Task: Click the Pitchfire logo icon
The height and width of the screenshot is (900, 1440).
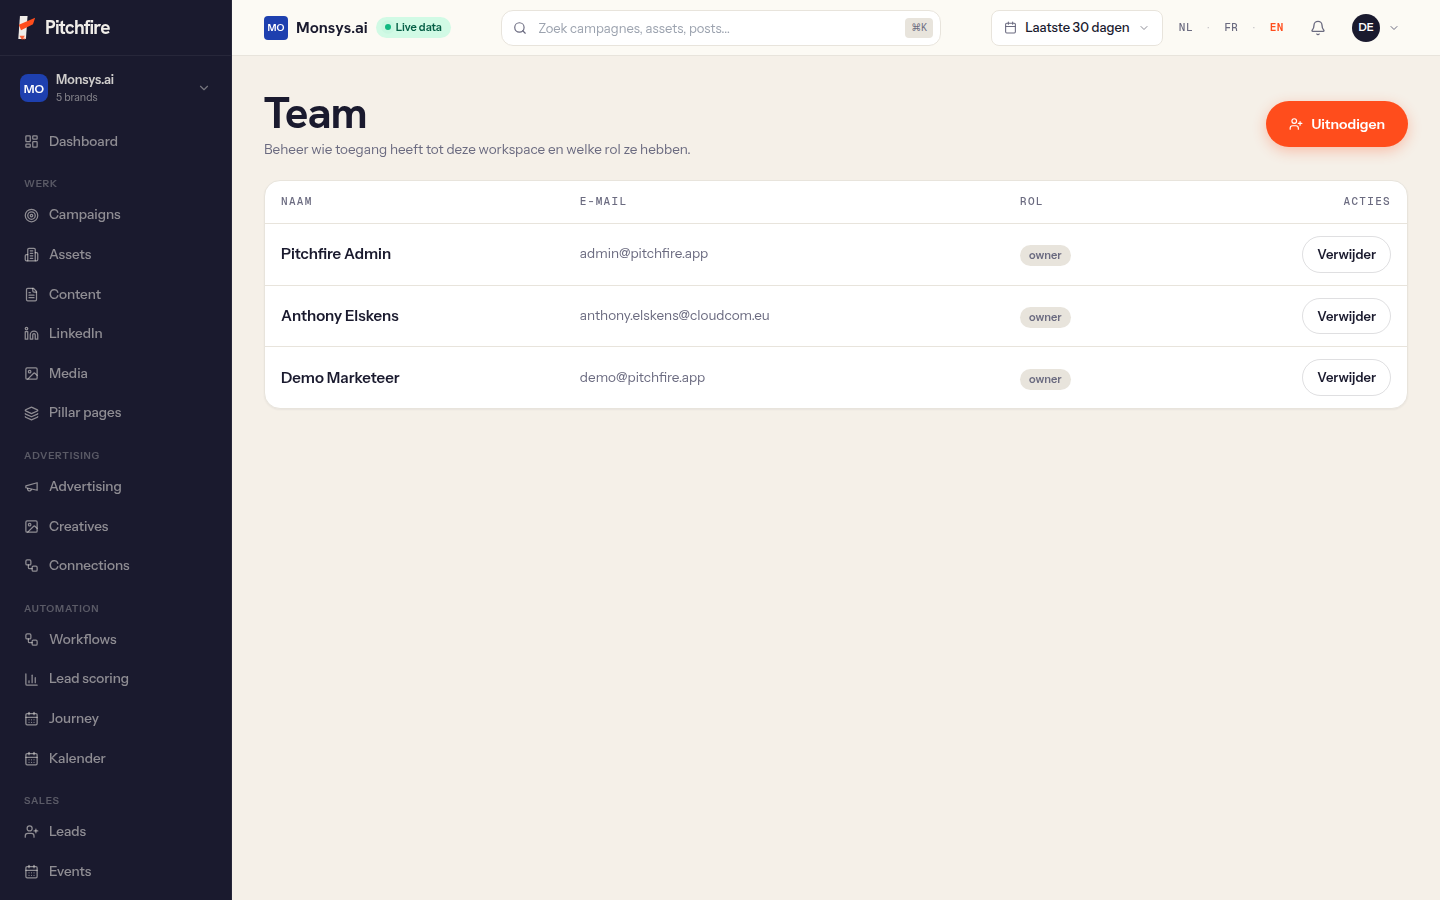Action: click(x=27, y=27)
